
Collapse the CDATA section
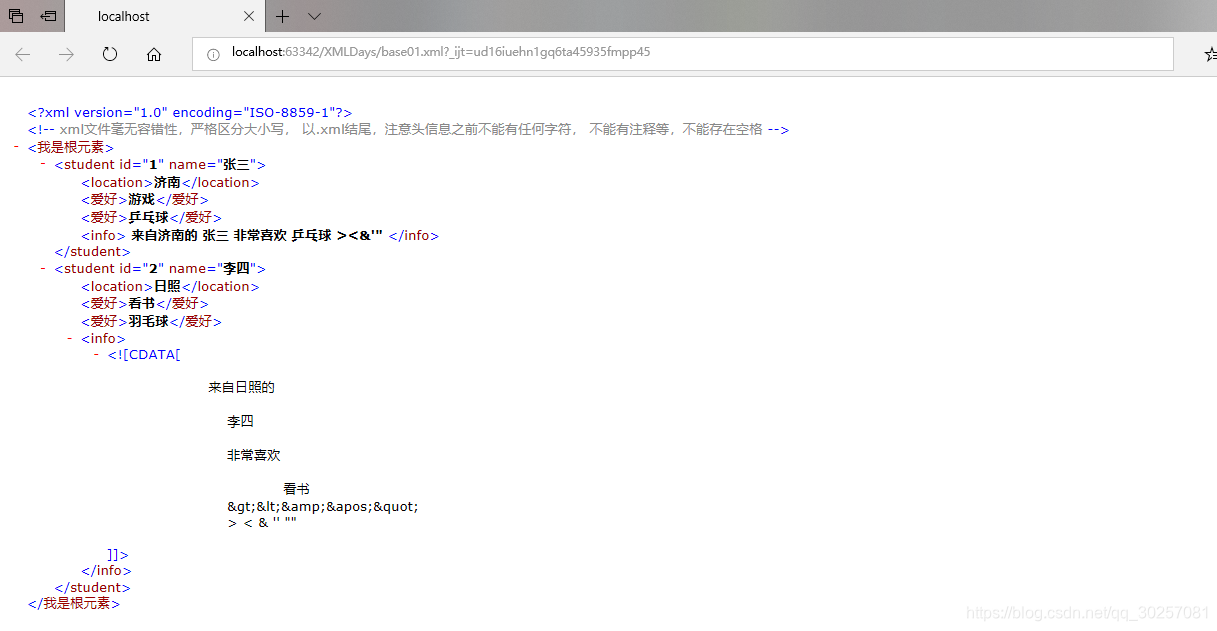(97, 355)
